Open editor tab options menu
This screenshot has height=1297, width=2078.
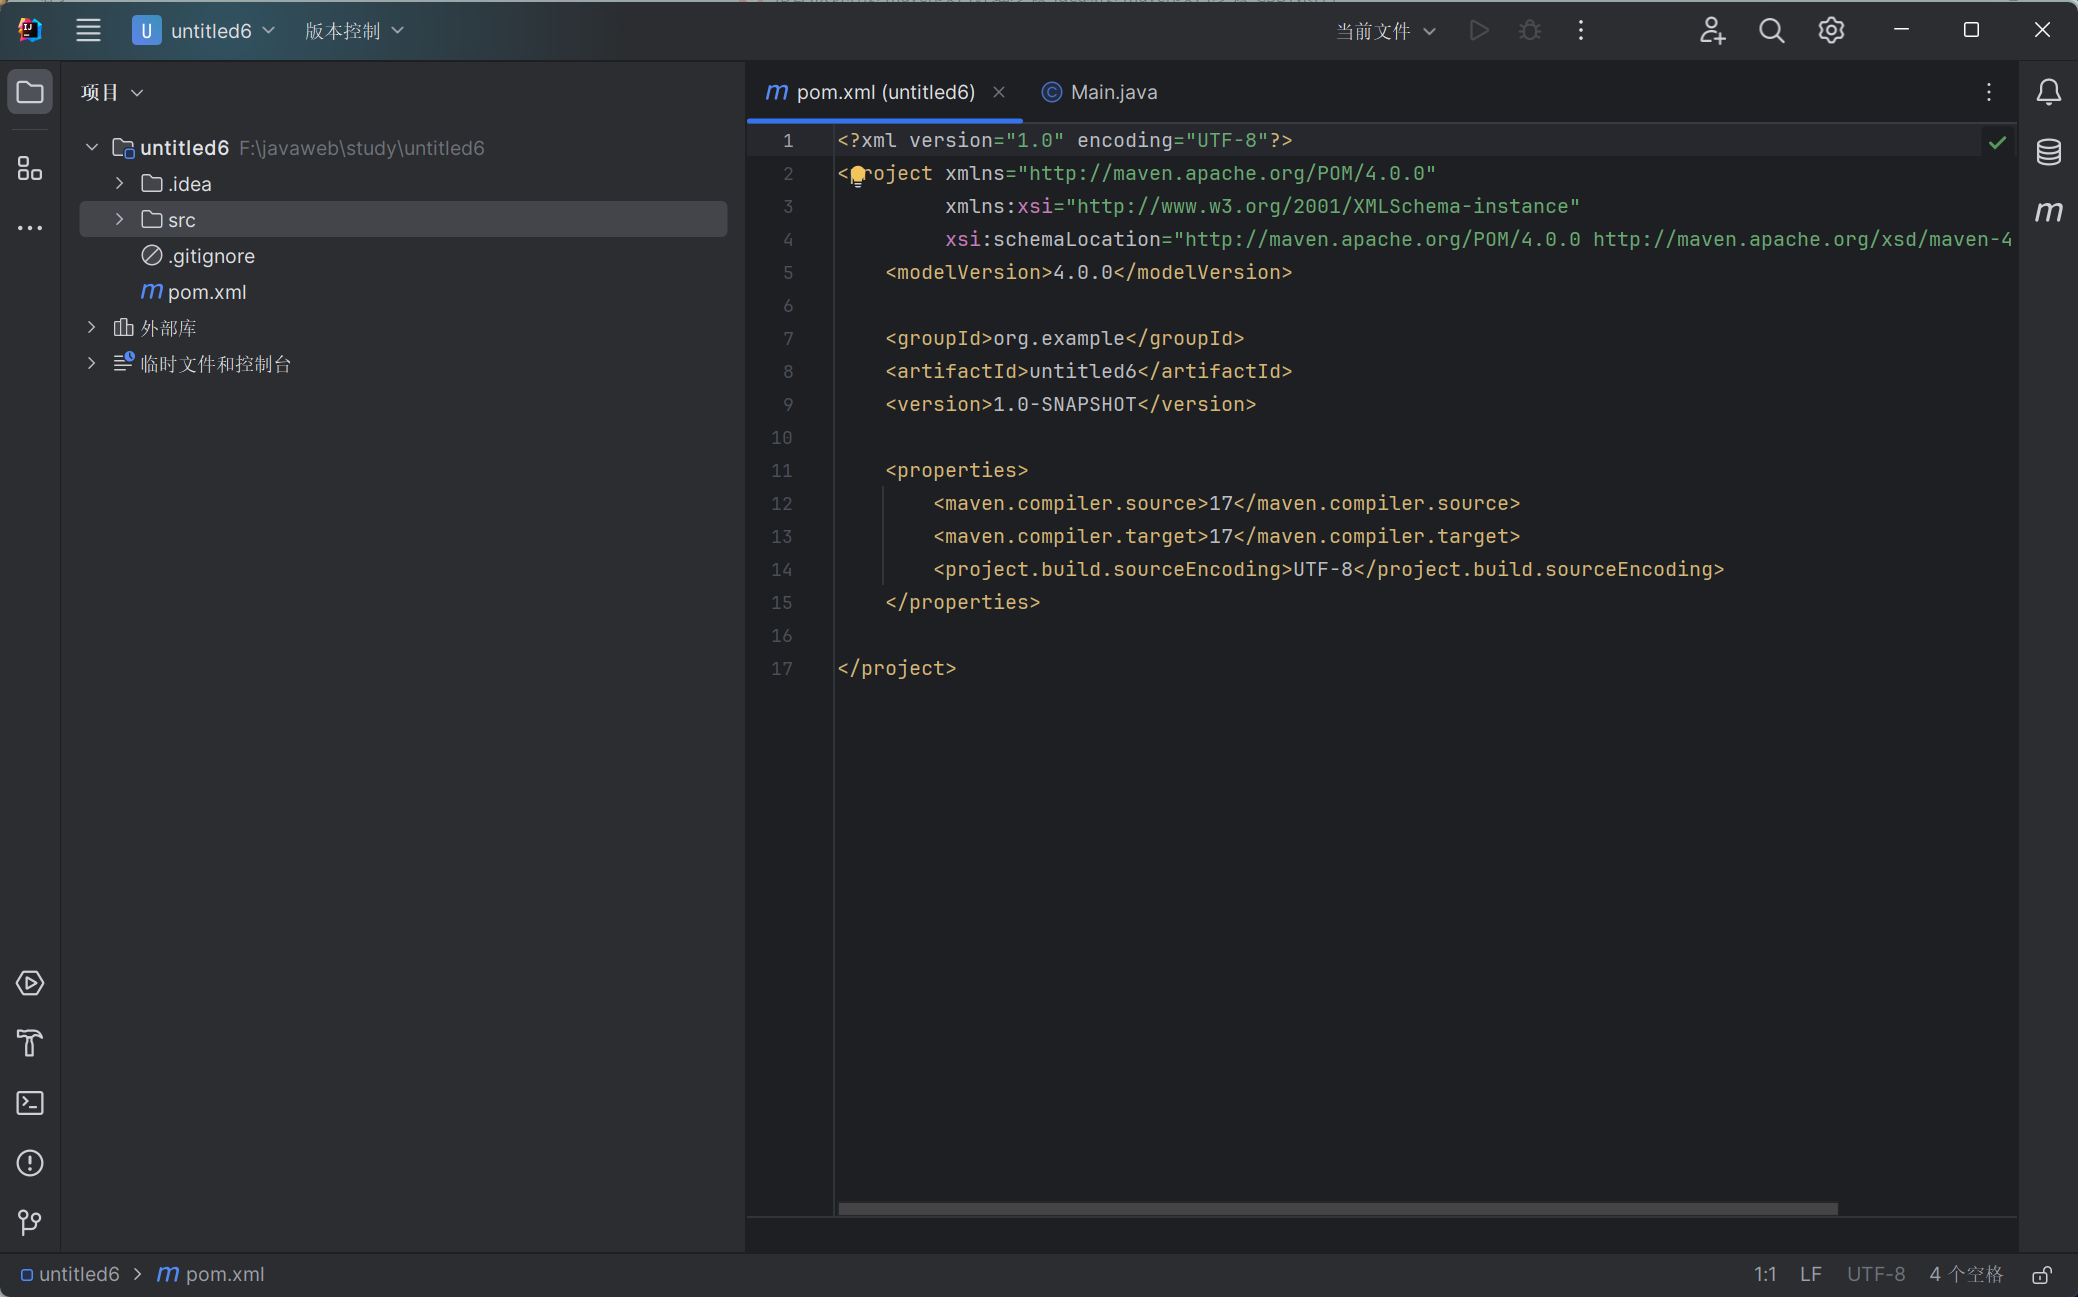1989,92
